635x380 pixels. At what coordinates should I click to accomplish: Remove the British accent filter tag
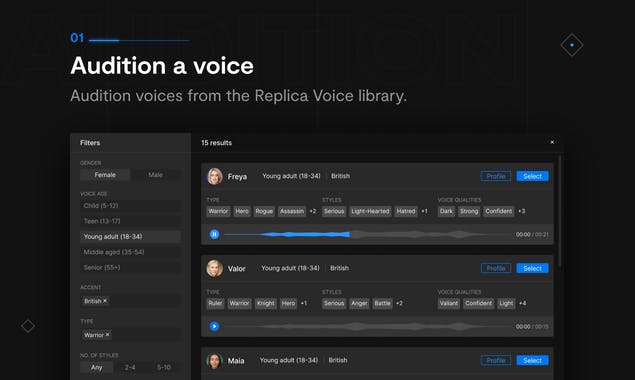tap(105, 301)
